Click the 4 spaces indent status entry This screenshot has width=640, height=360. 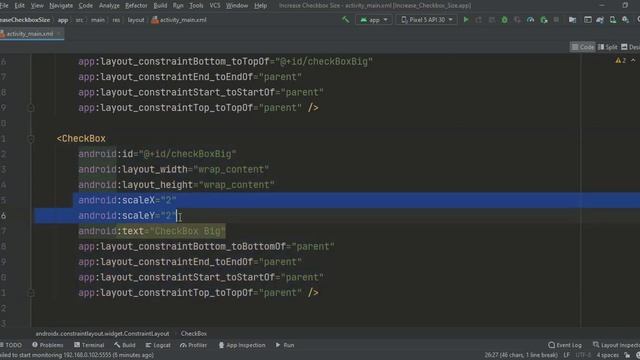pos(608,355)
